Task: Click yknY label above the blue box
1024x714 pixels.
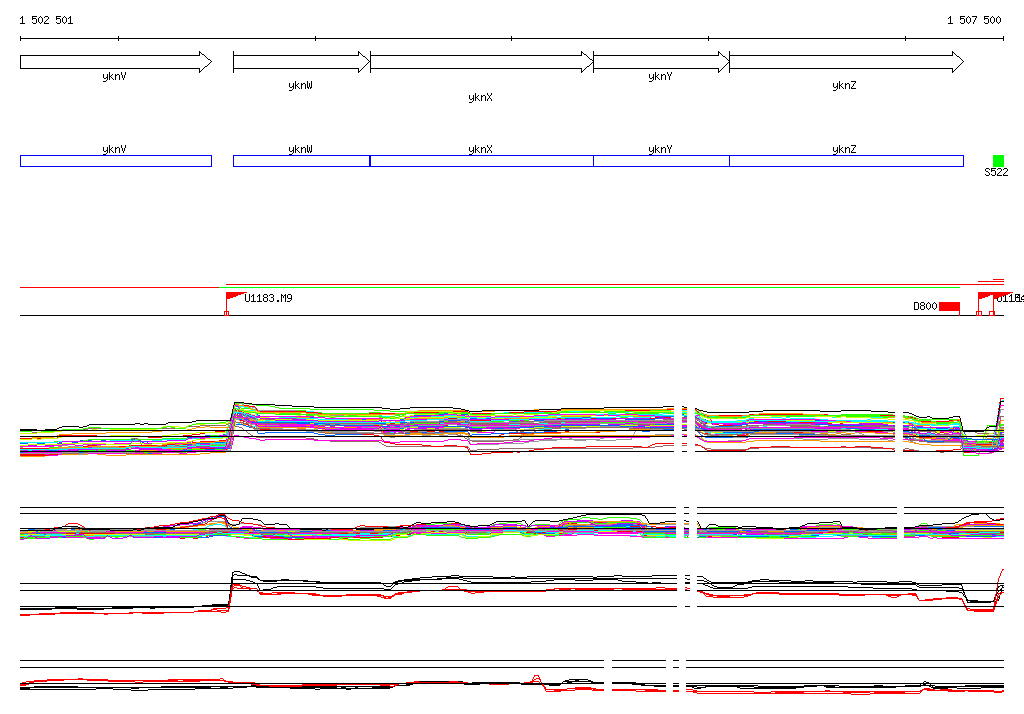Action: tap(660, 150)
